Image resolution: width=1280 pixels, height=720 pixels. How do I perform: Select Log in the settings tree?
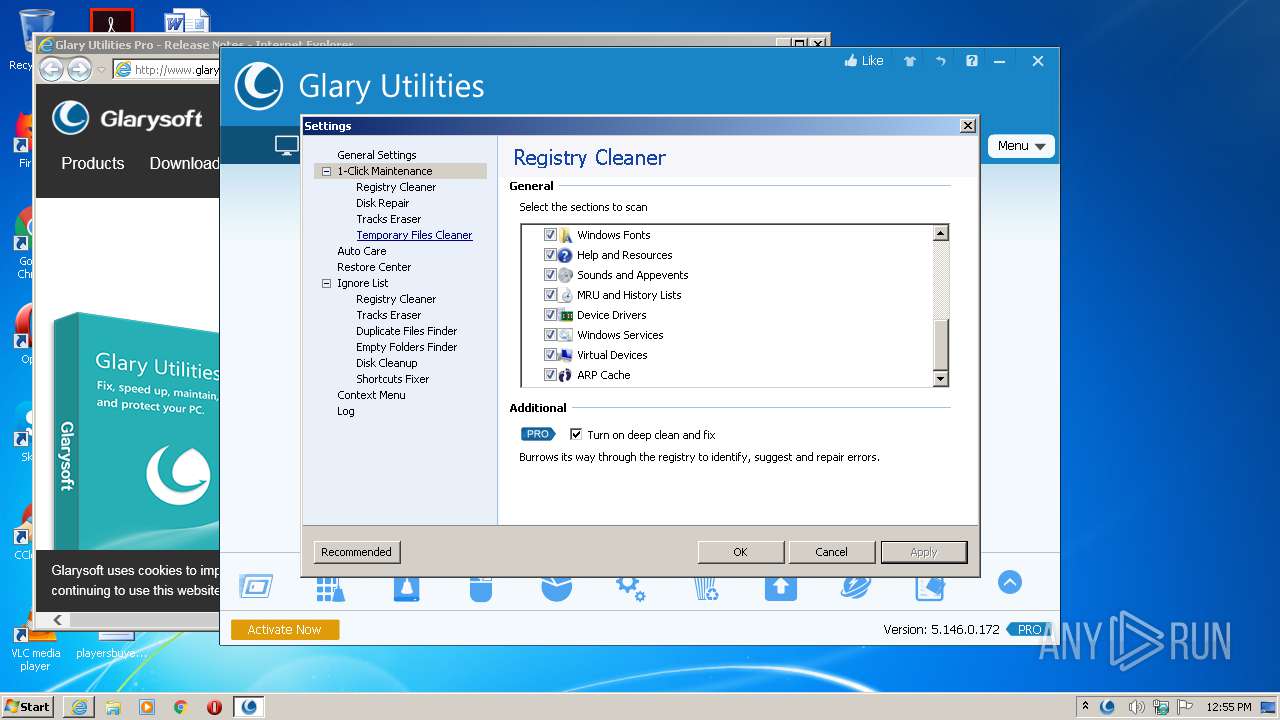click(346, 411)
